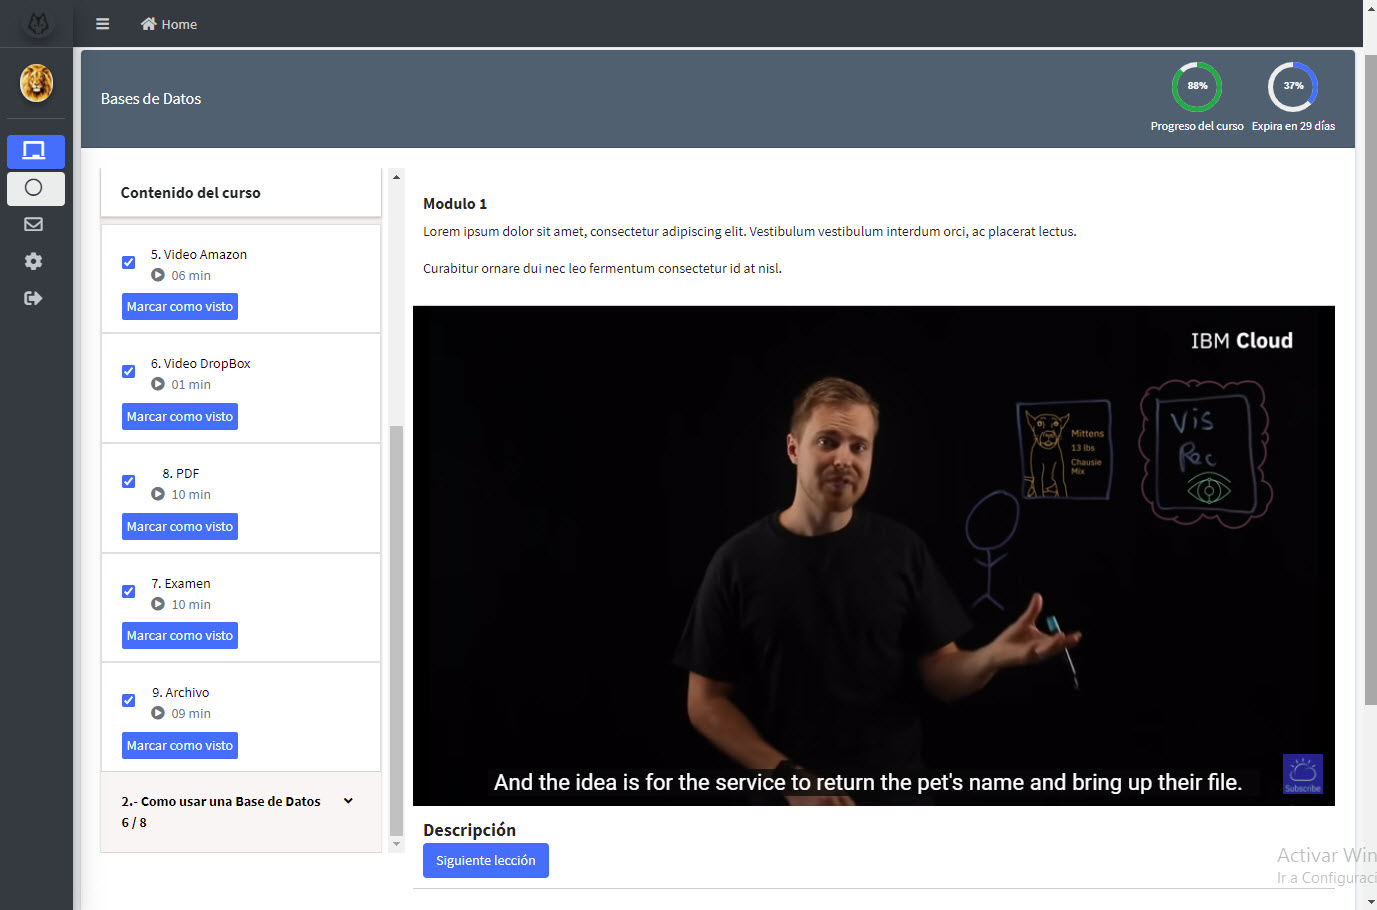Click the scroll up arrow of course list
Screen dimensions: 1377x910
point(396,178)
